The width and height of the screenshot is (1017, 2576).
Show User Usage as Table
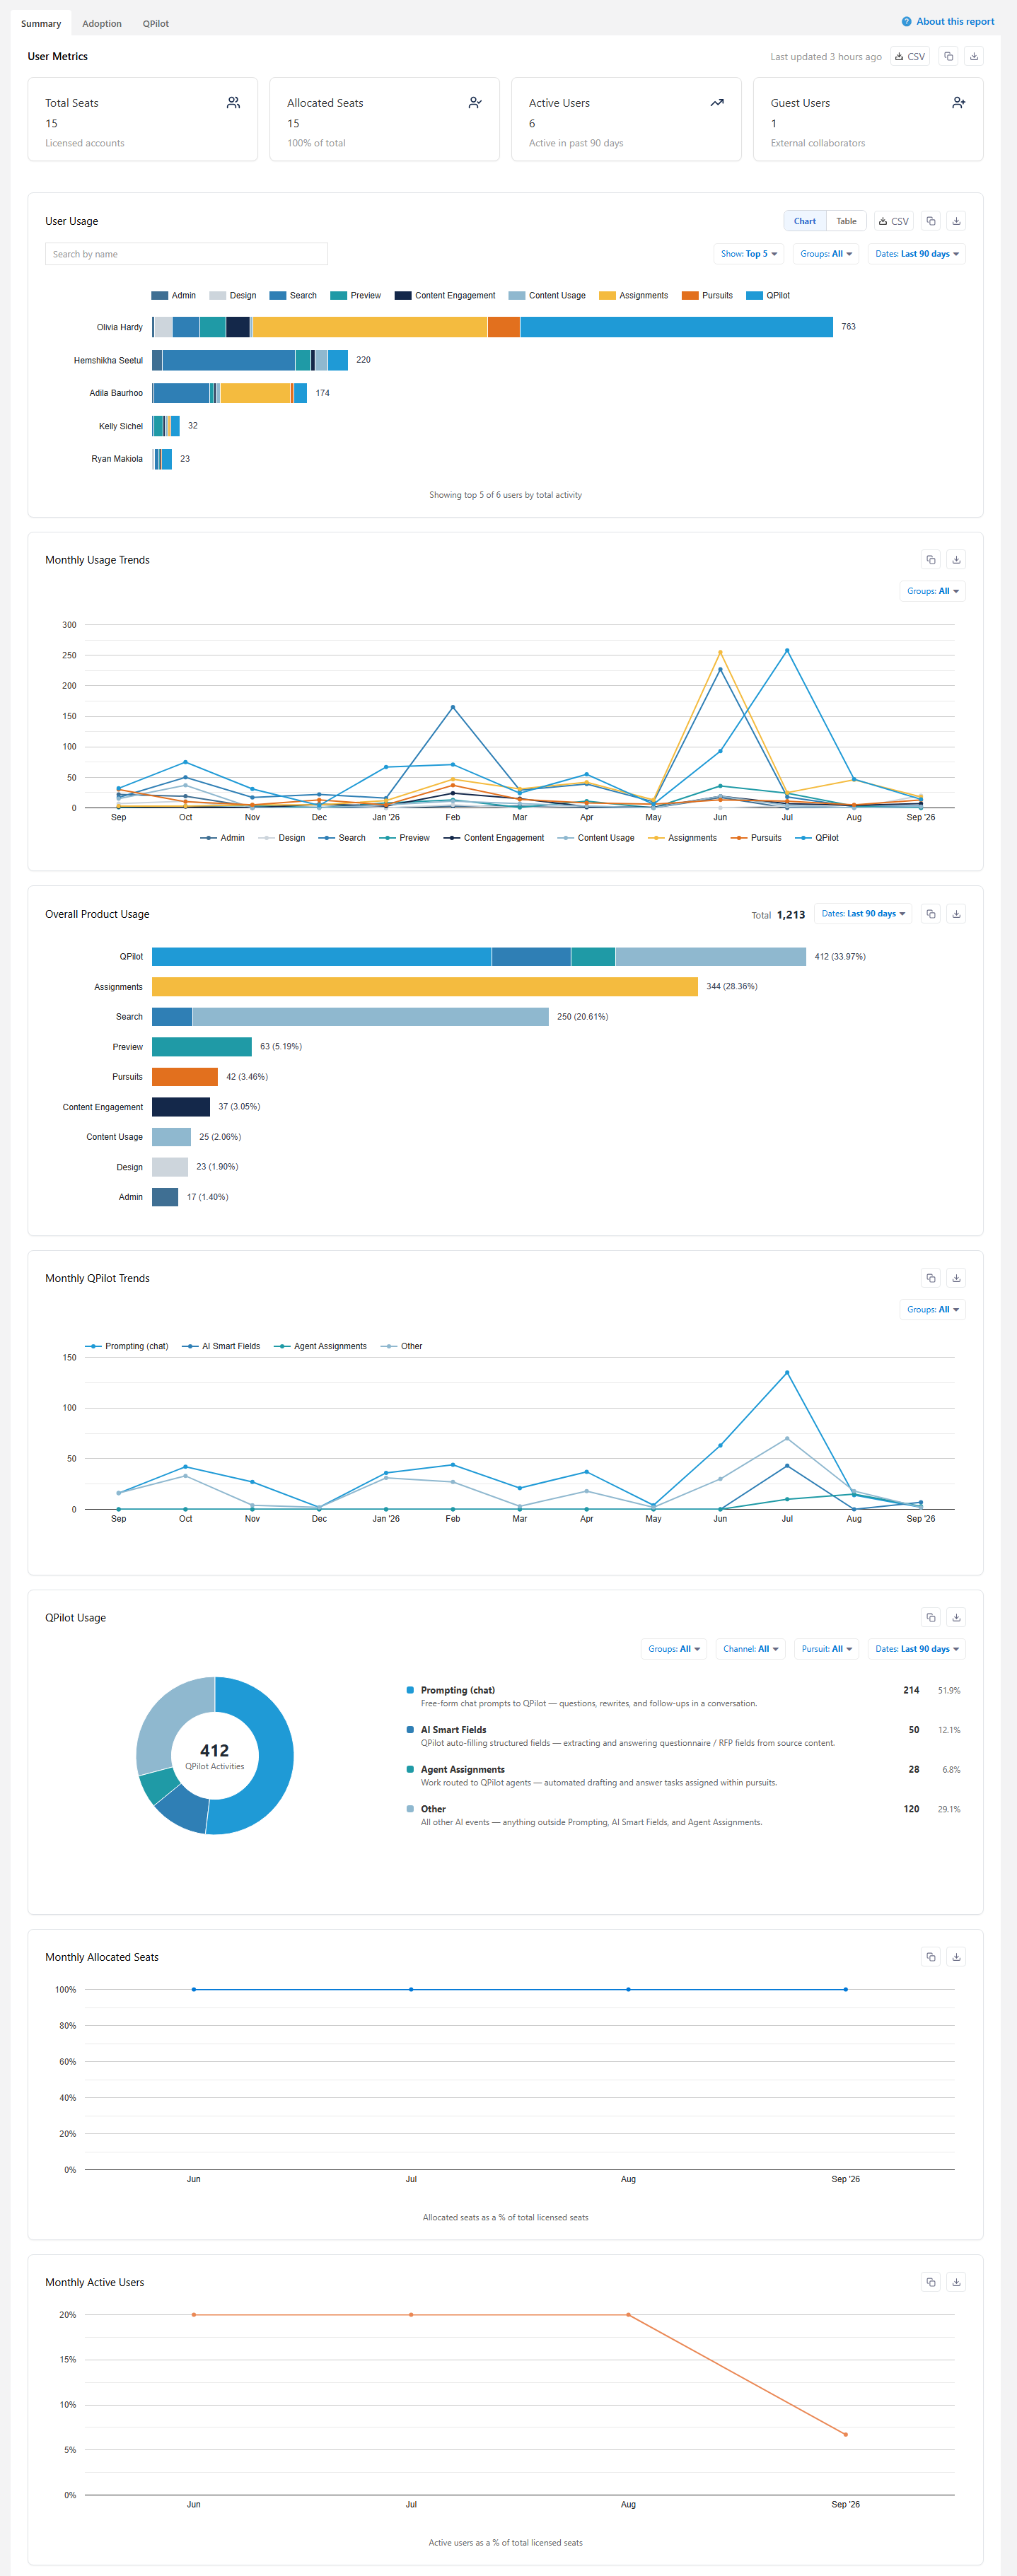(x=846, y=221)
